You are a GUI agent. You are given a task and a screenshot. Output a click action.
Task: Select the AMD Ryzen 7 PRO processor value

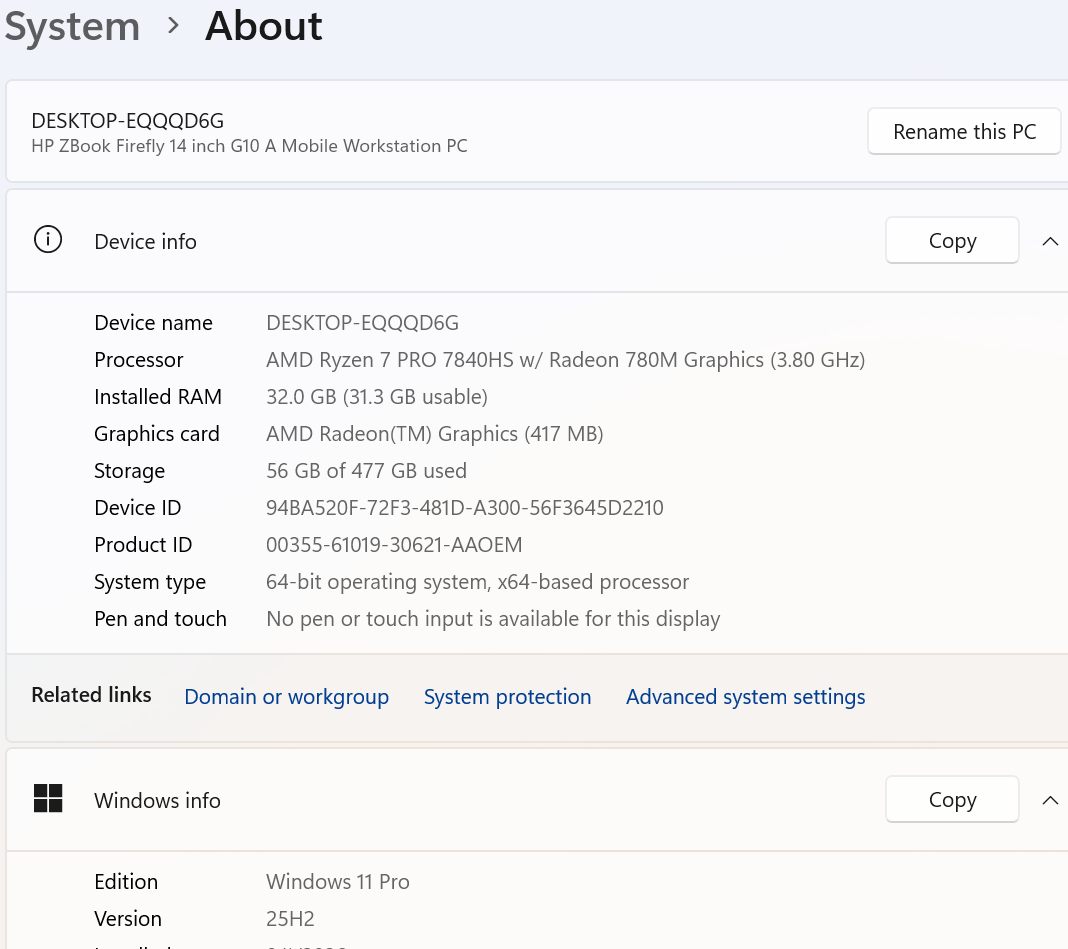[565, 360]
